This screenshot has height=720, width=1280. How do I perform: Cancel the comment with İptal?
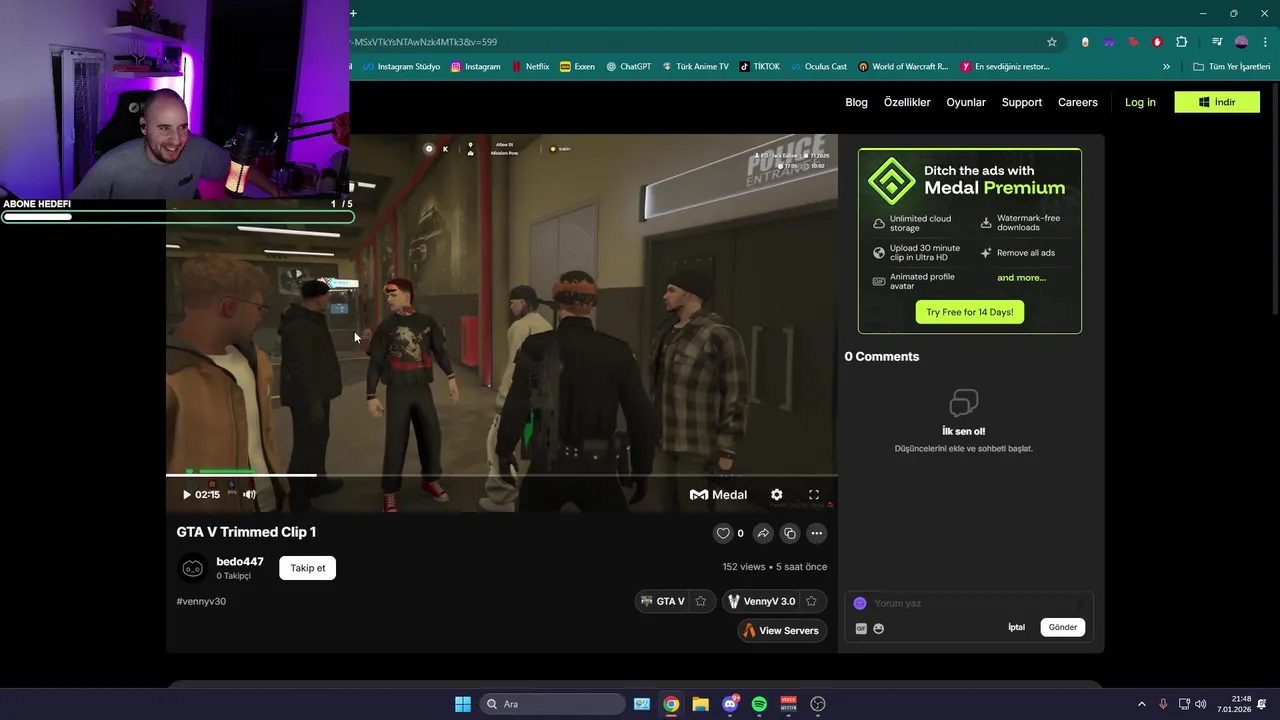(1016, 627)
